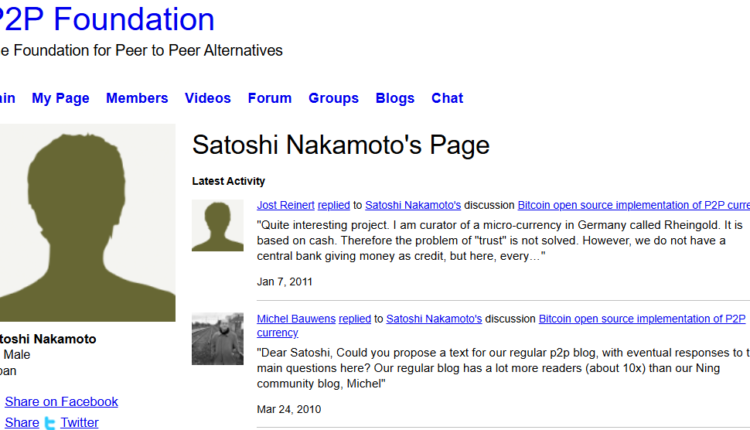750x430 pixels.
Task: Click the Twitter bird icon
Action: 50,423
